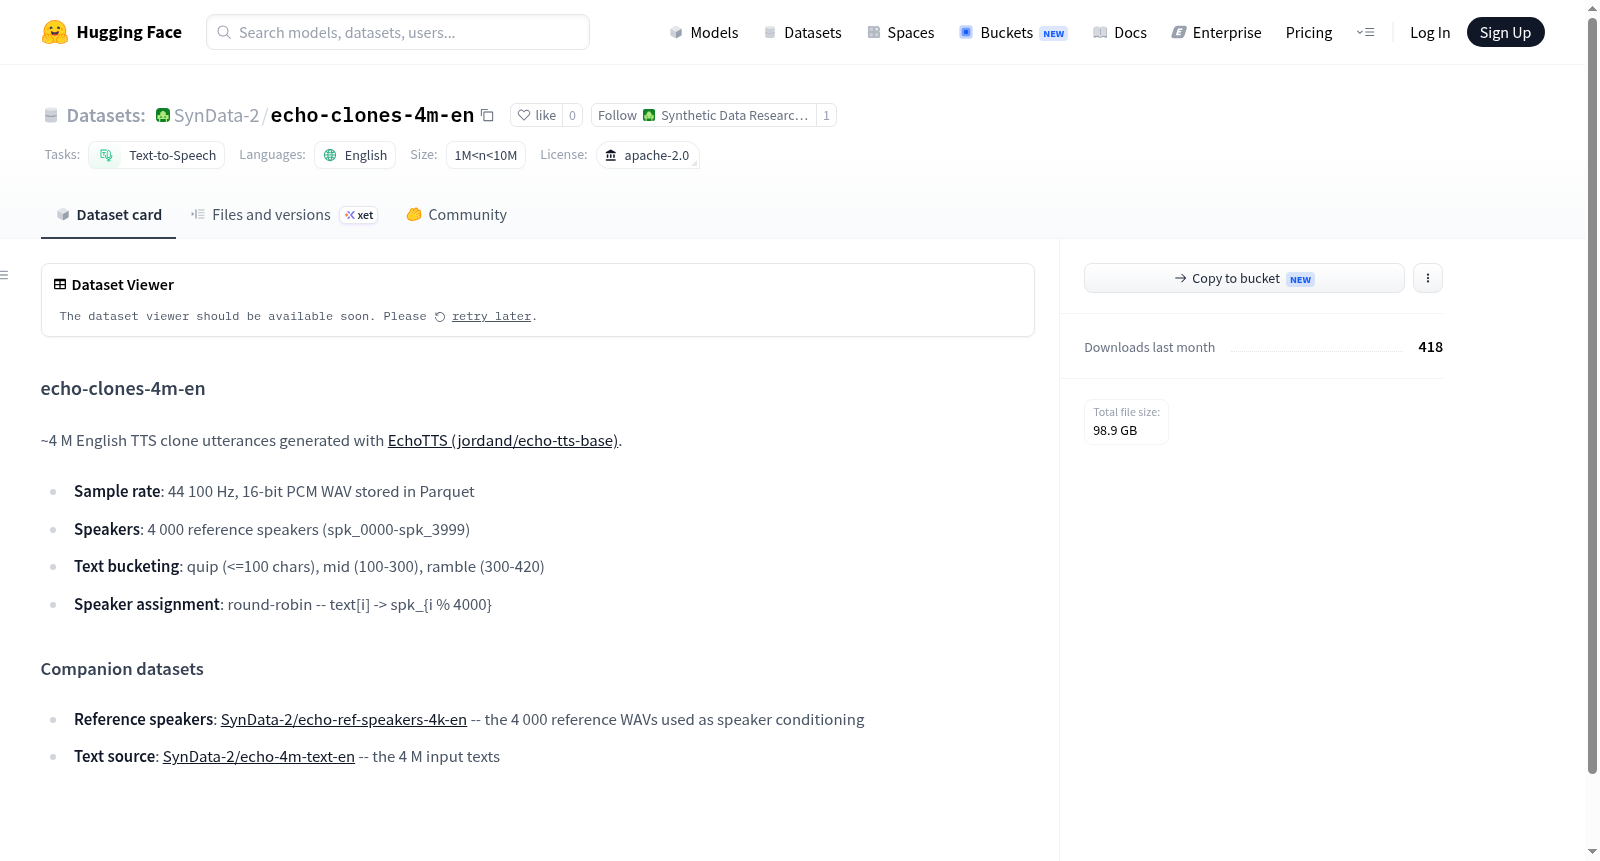Open the Datasets nav item
This screenshot has height=861, width=1600.
coord(803,33)
